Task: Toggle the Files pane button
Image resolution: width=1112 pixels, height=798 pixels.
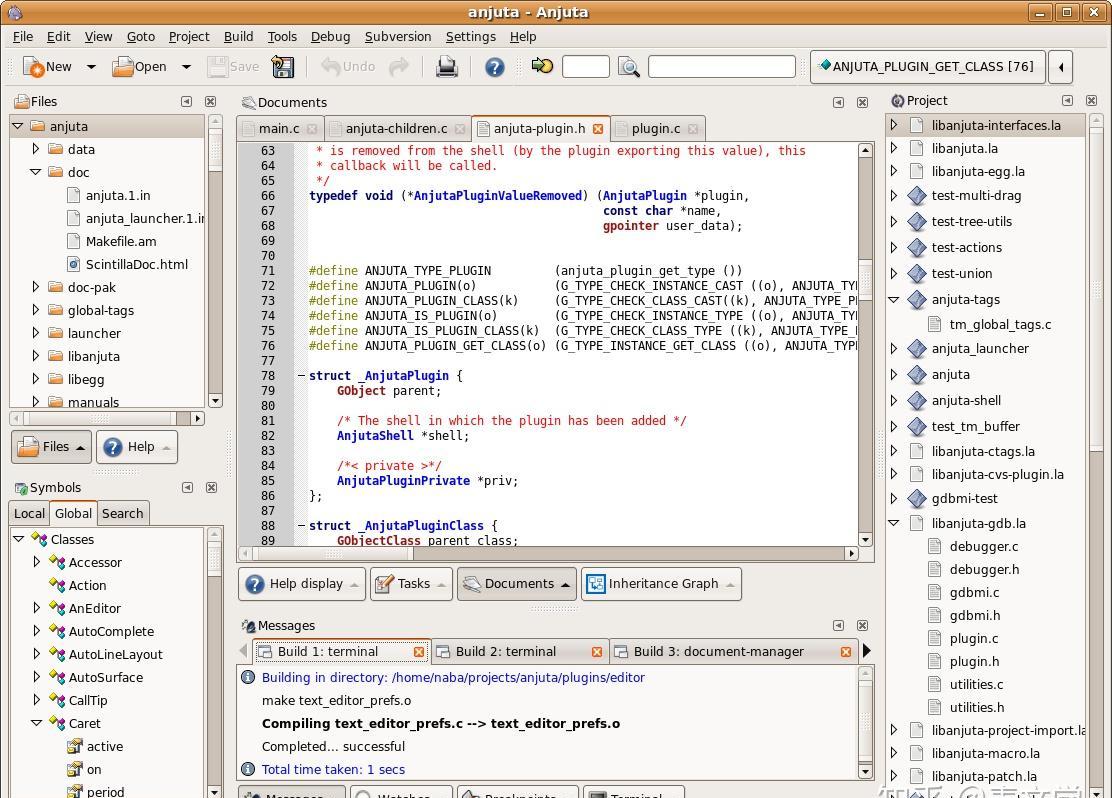Action: click(51, 447)
